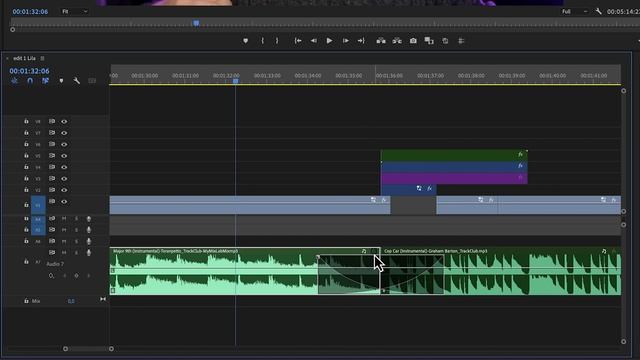640x360 pixels.
Task: Hide track V8 with its eye icon
Action: pos(64,121)
